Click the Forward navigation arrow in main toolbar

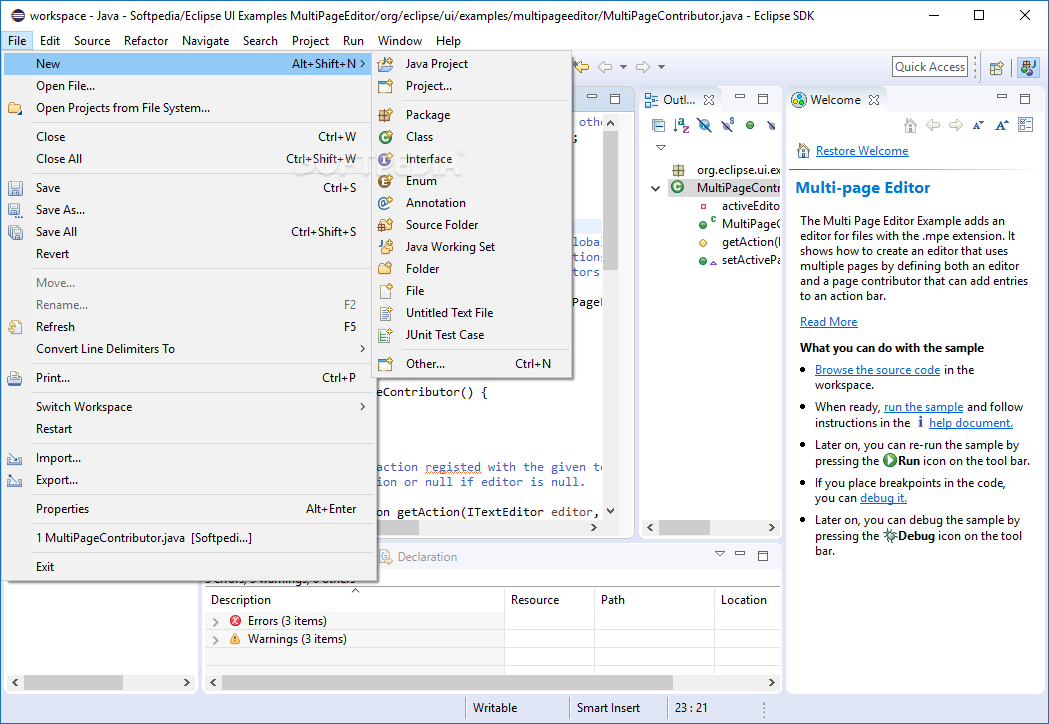(x=643, y=67)
